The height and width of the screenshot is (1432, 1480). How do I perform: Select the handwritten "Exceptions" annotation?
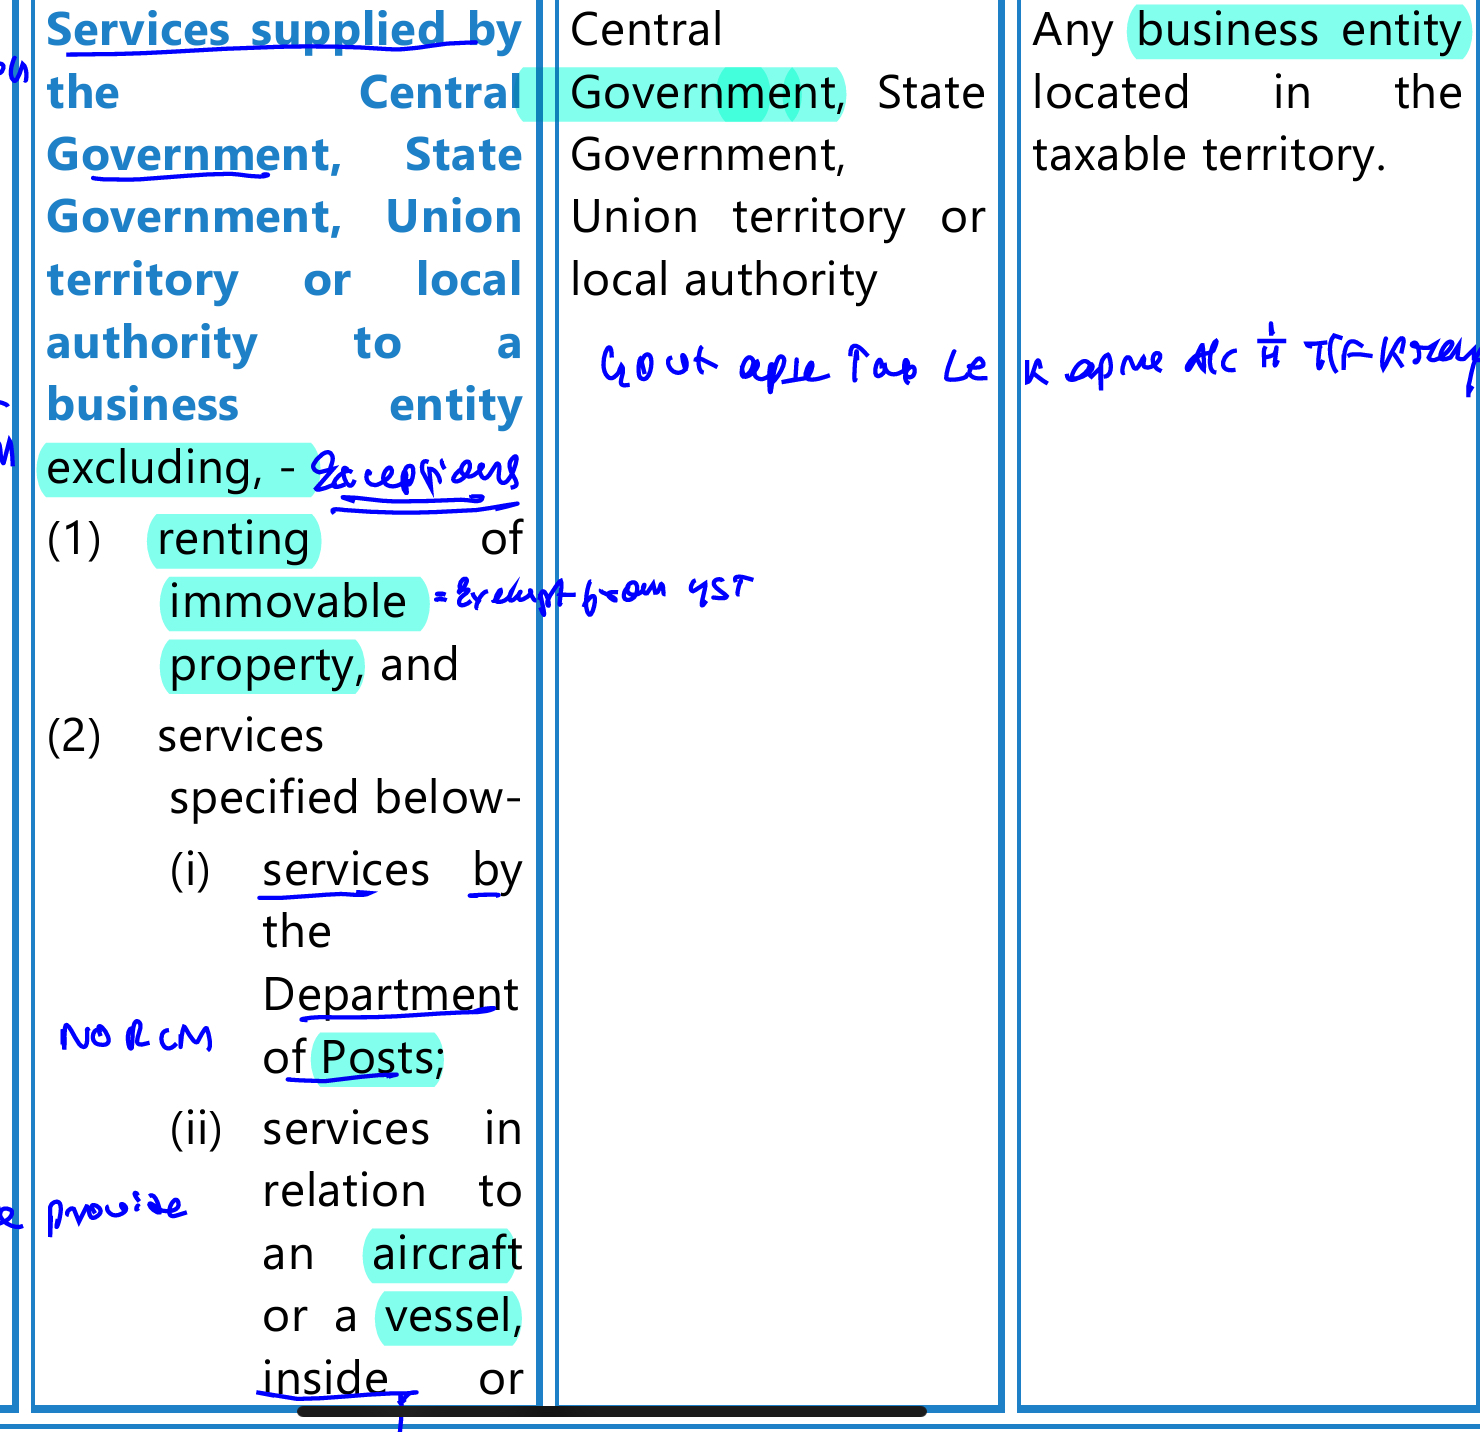tap(416, 473)
